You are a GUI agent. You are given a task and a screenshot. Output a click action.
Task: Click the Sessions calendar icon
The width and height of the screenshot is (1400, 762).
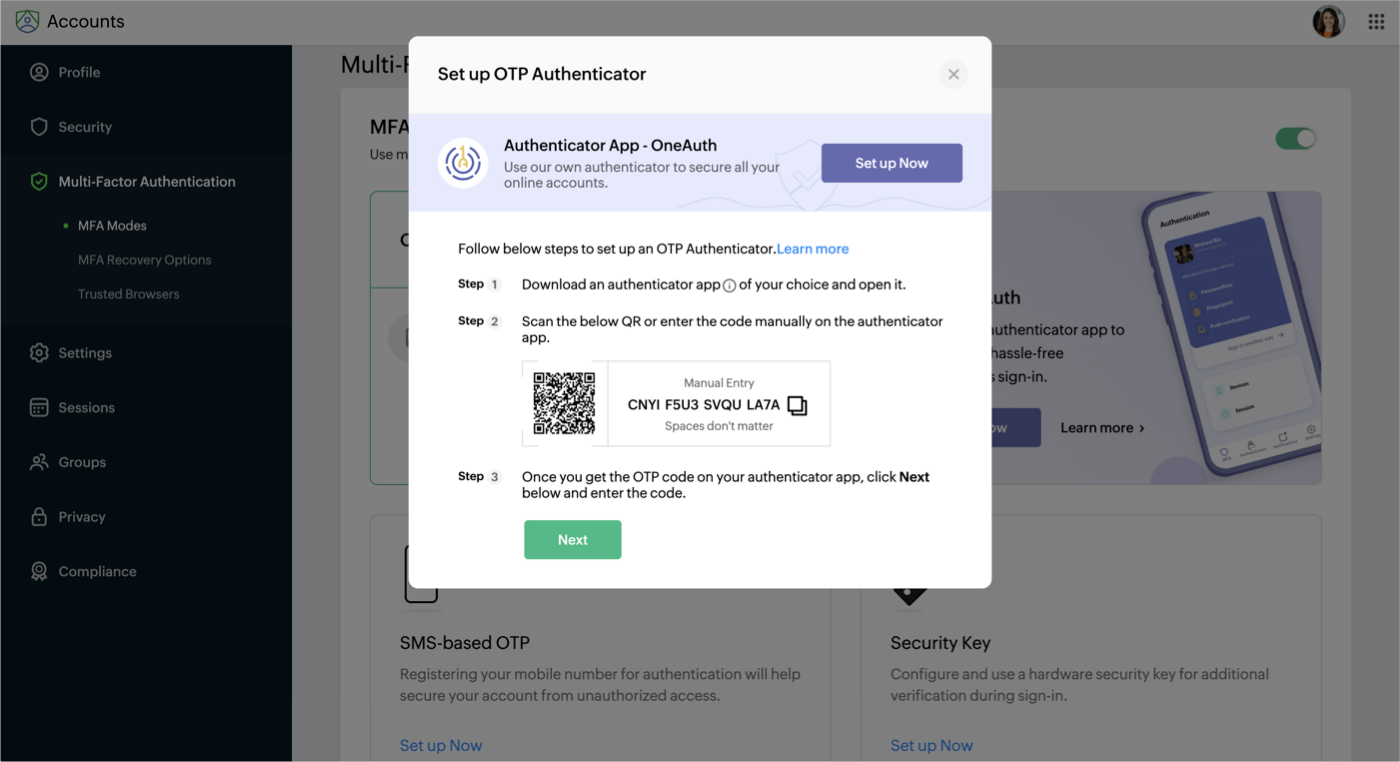pyautogui.click(x=39, y=408)
